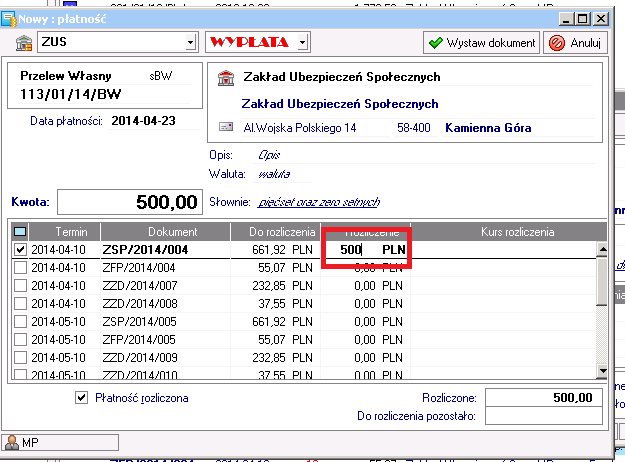Click the Do rozliczenia pozostało field

point(544,416)
